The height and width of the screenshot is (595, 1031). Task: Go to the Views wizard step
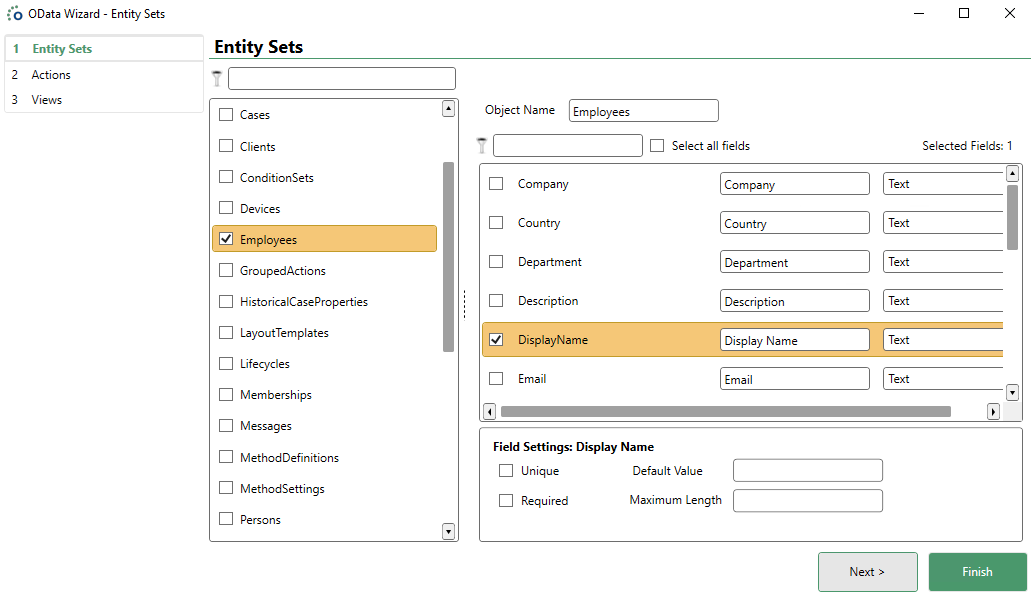[105, 100]
